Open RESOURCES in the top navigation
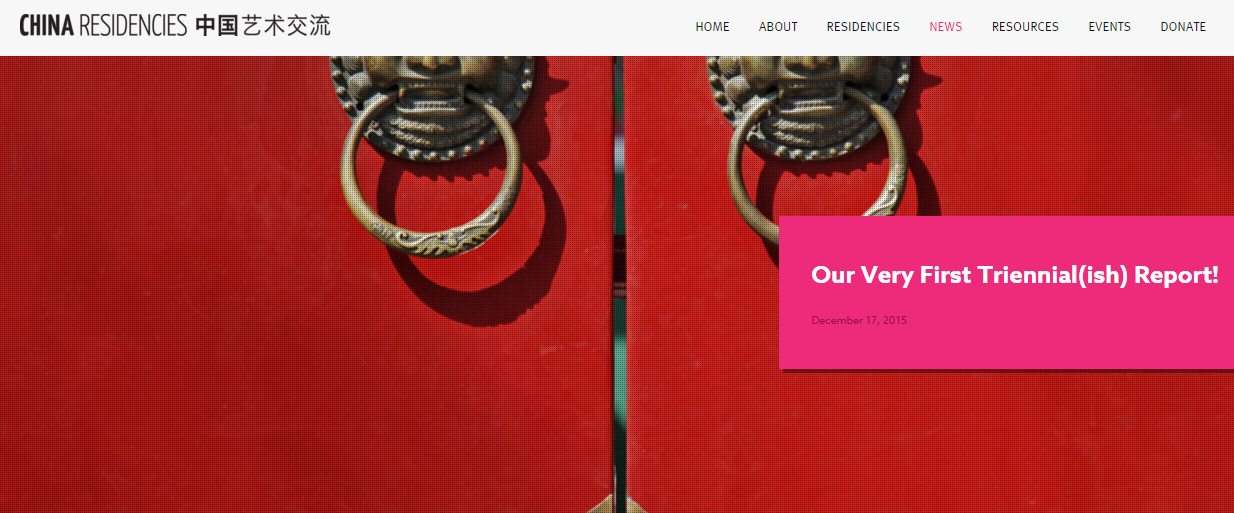 pos(1025,27)
